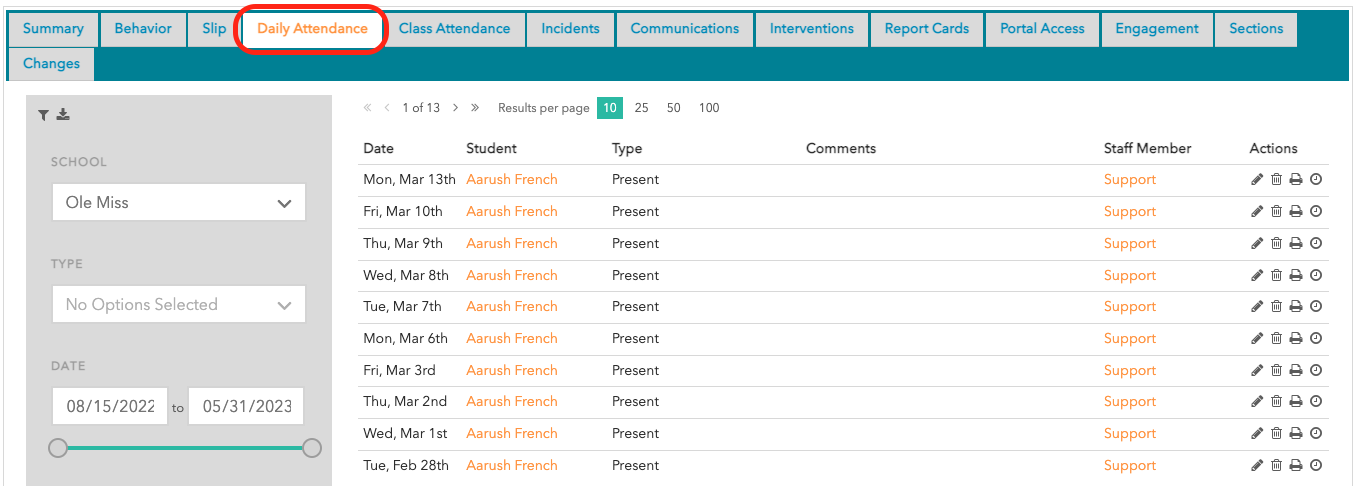
Task: Edit the Mon, Mar 6th attendance record
Action: (x=1257, y=339)
